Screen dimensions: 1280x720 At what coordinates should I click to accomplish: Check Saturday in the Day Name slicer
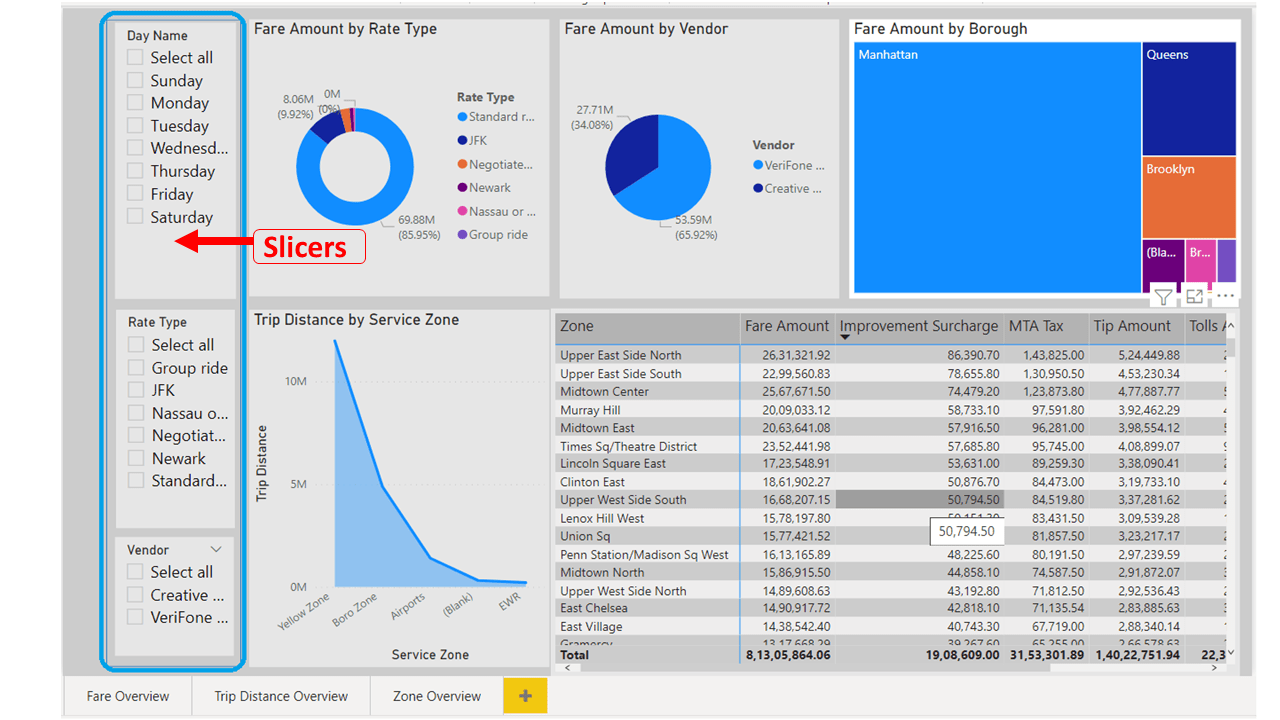click(x=135, y=216)
